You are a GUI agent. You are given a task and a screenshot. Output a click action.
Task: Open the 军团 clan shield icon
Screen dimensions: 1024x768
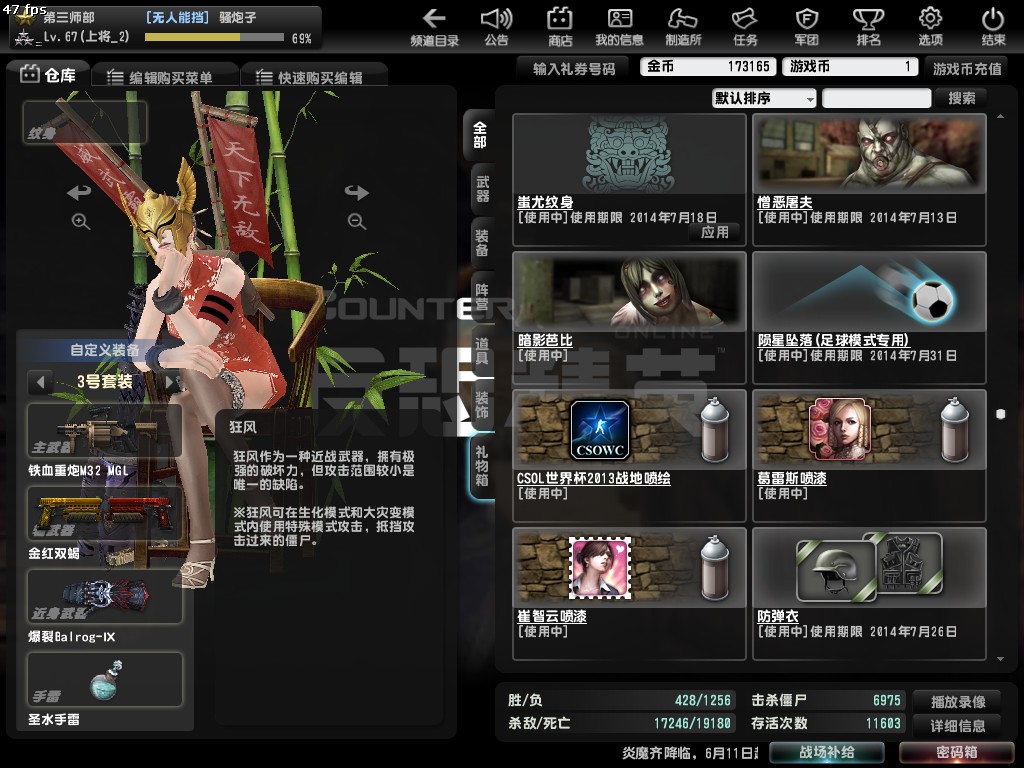807,27
